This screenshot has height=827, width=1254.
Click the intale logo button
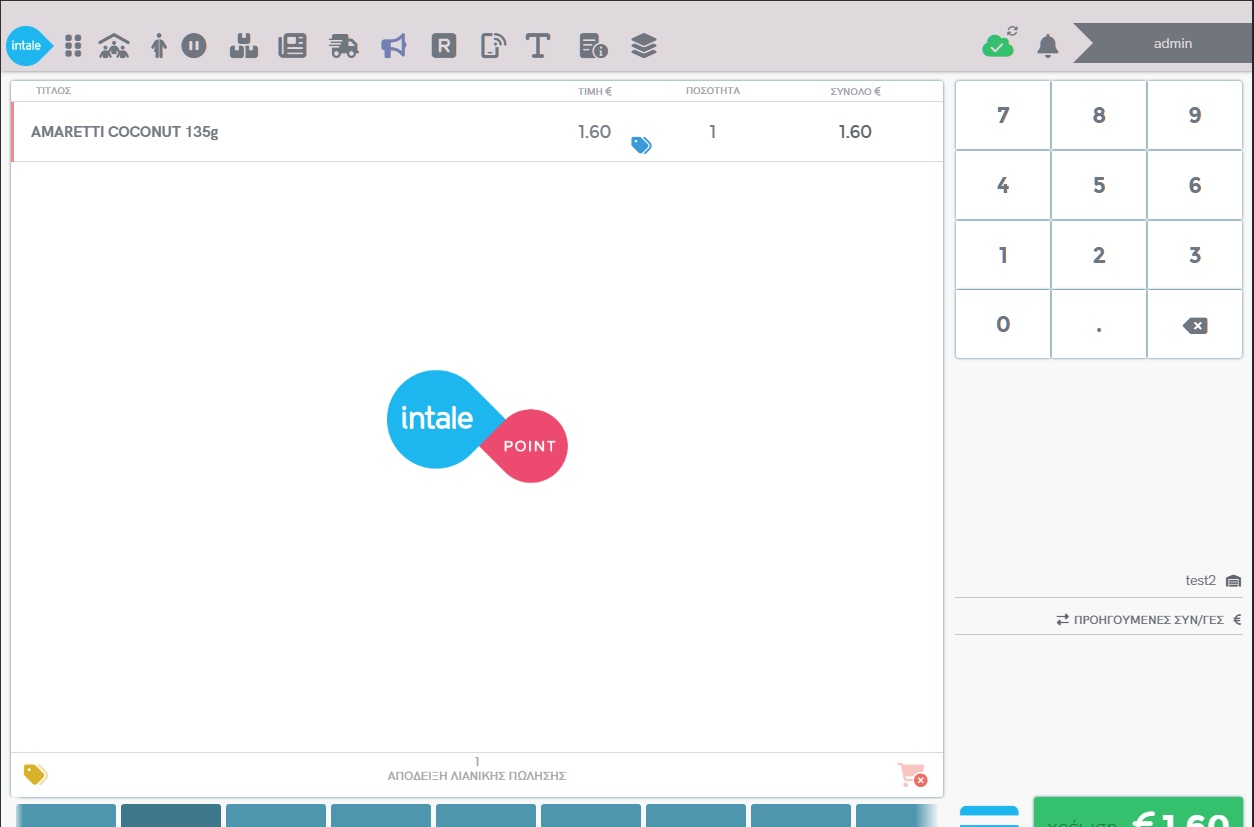click(x=28, y=46)
